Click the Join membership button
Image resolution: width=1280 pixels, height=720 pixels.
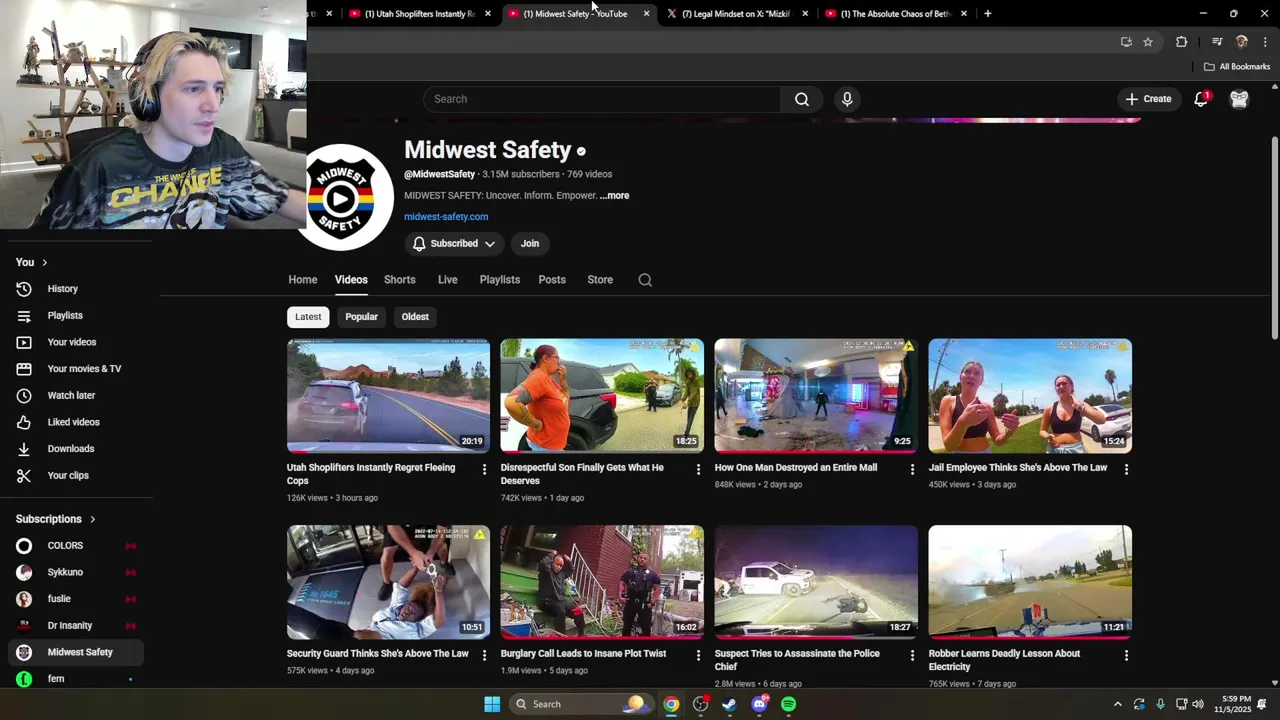[530, 244]
